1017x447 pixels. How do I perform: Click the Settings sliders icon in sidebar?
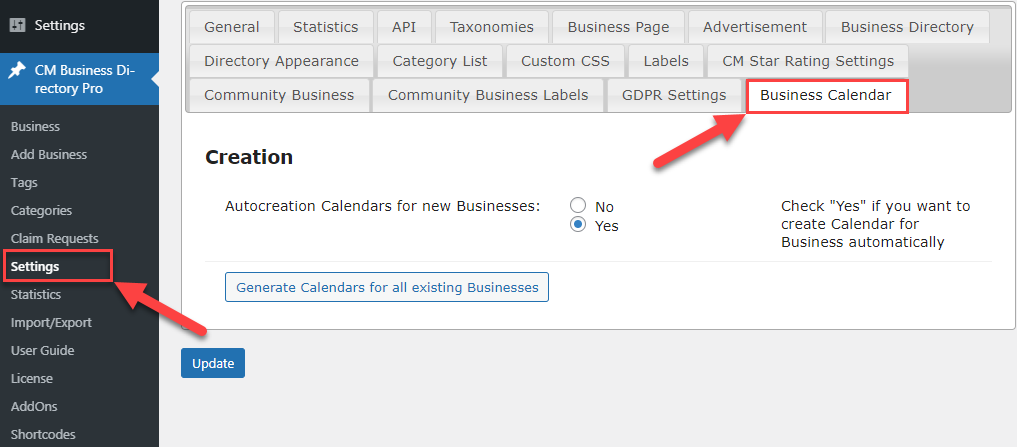[x=17, y=26]
